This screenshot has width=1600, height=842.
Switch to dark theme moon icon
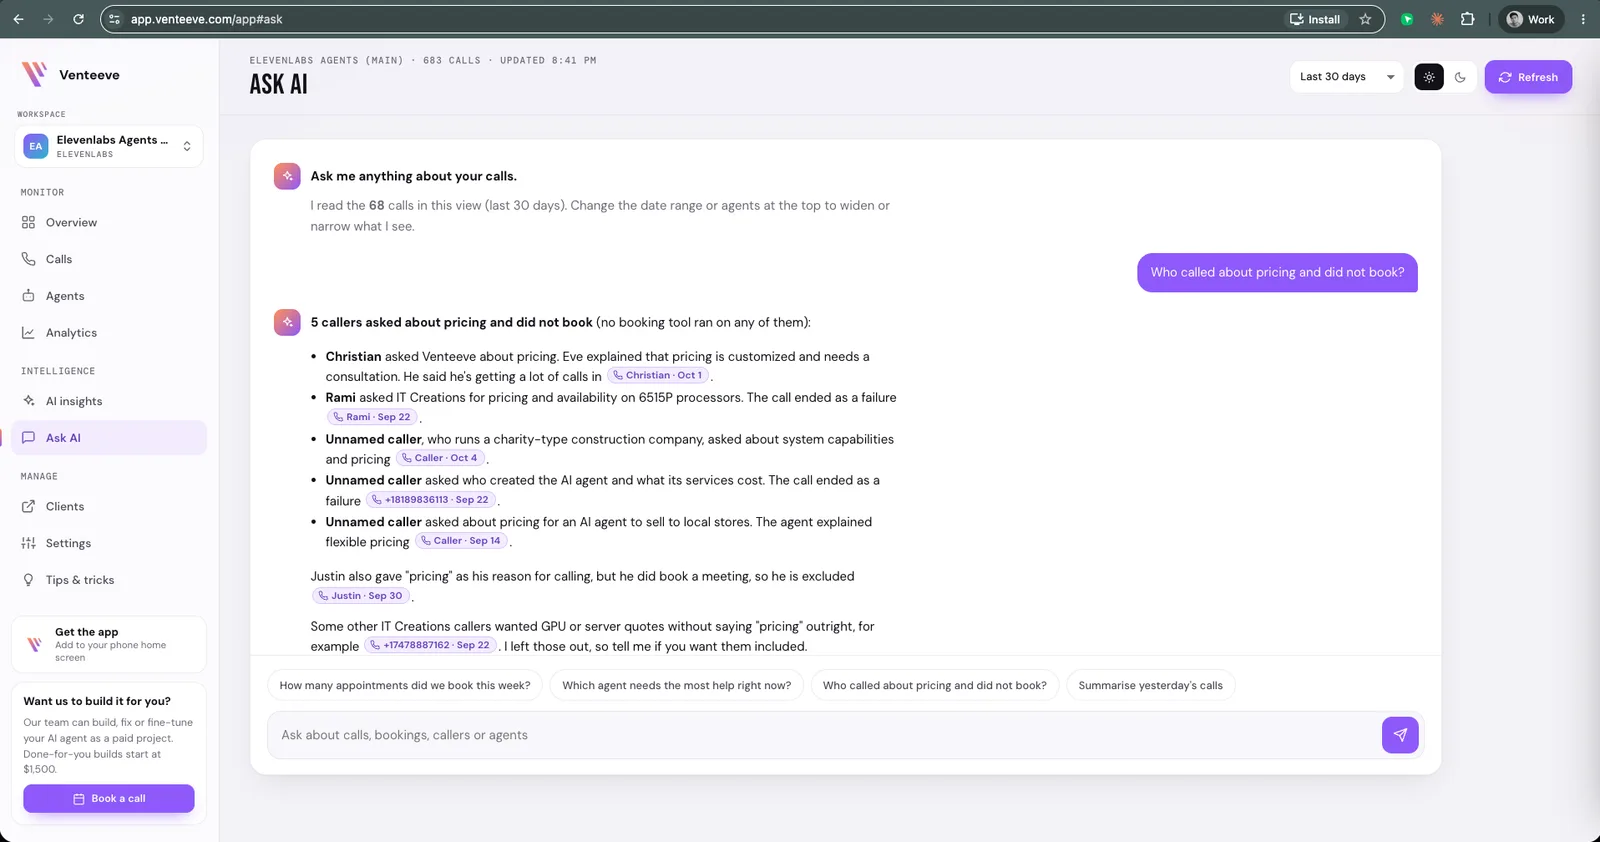click(x=1460, y=77)
